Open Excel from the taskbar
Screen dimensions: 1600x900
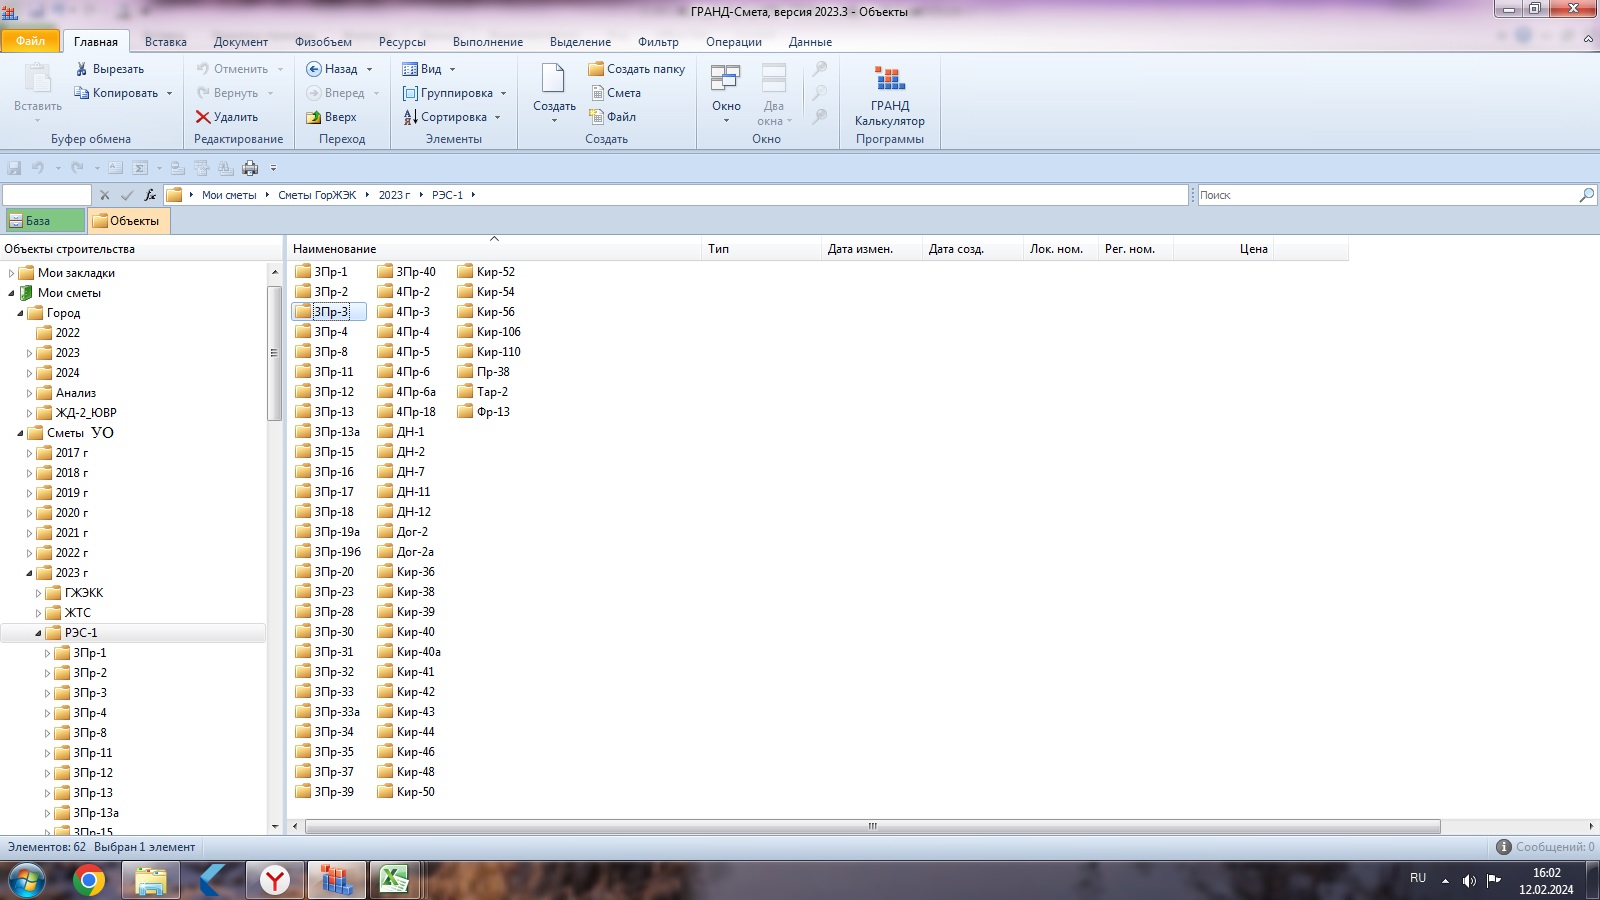[x=394, y=881]
